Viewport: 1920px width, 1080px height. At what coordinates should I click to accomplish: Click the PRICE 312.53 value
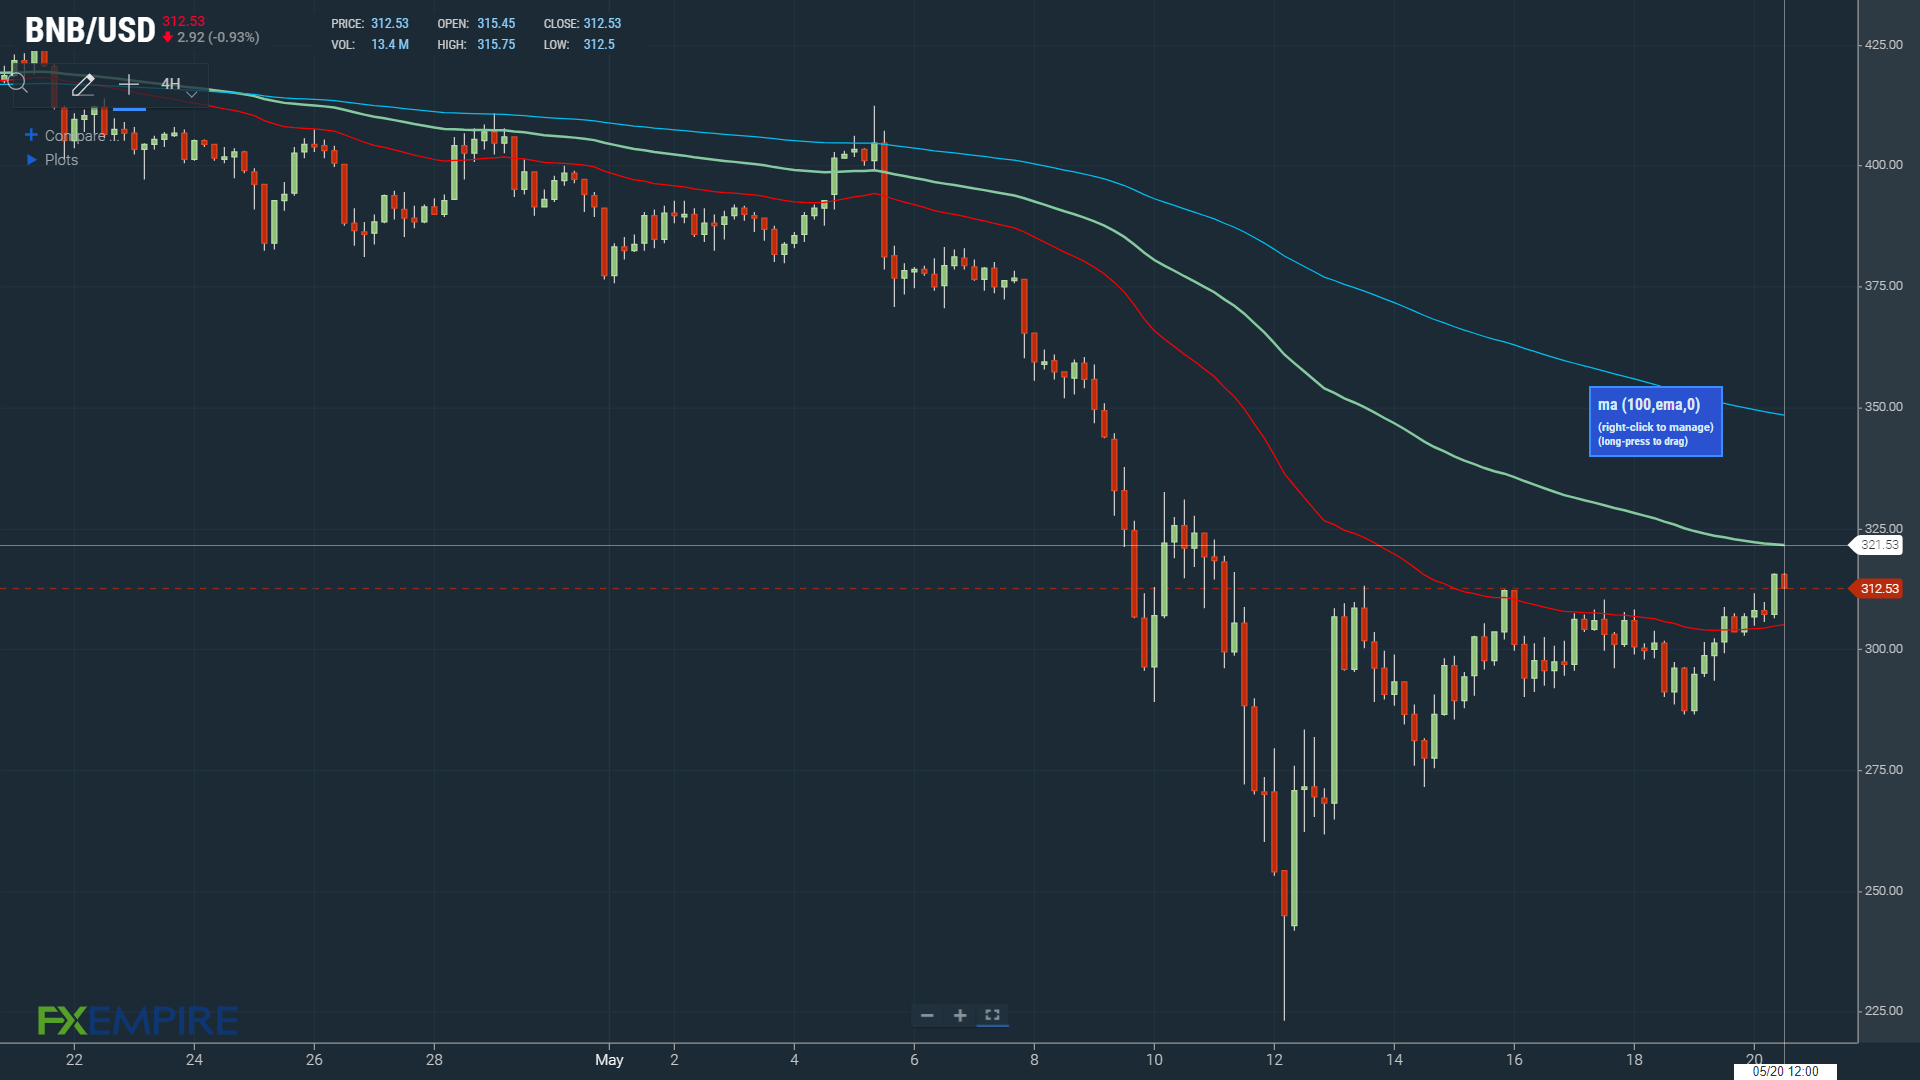pos(390,23)
